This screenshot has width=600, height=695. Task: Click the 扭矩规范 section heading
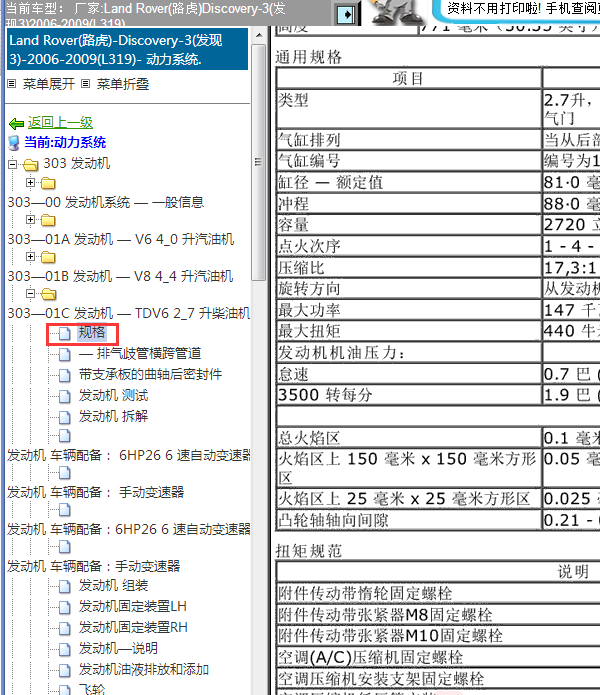tap(309, 551)
